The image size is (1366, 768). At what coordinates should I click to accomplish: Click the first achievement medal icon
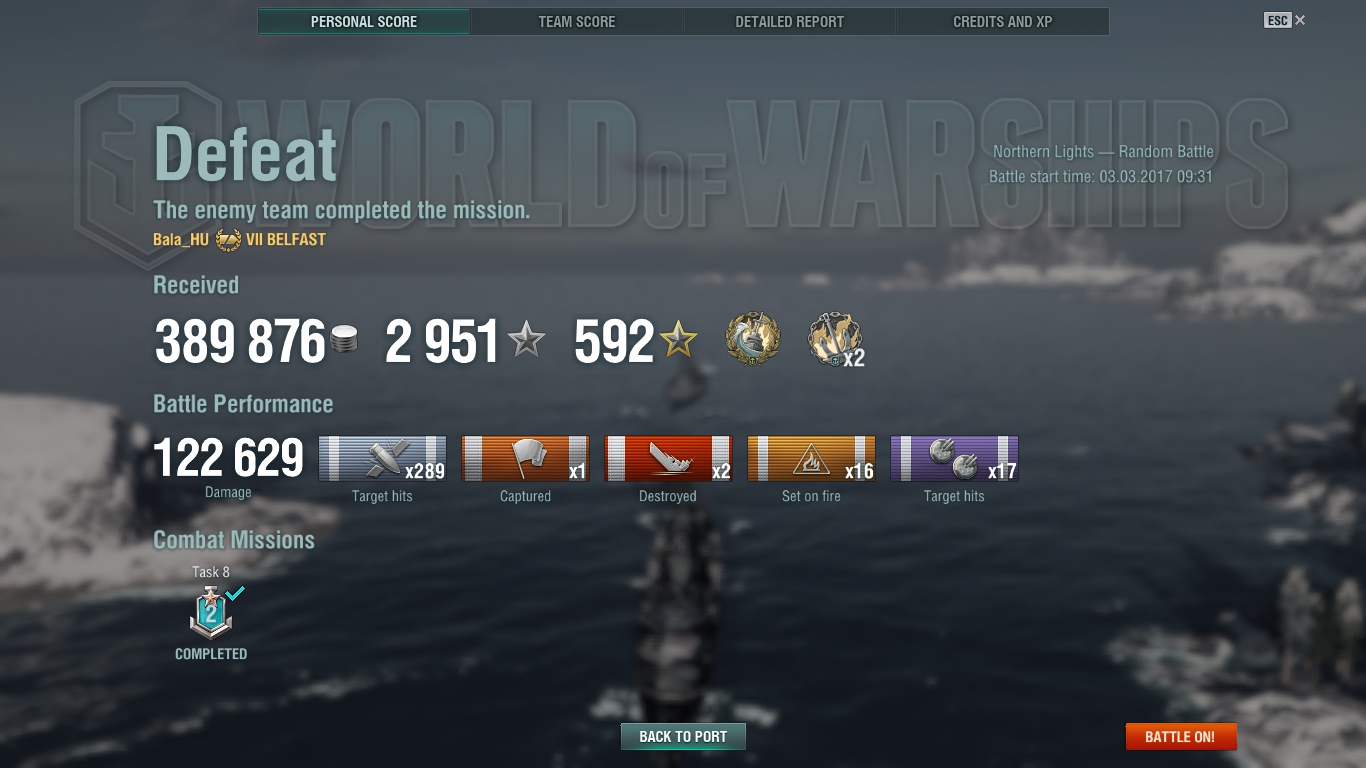752,339
